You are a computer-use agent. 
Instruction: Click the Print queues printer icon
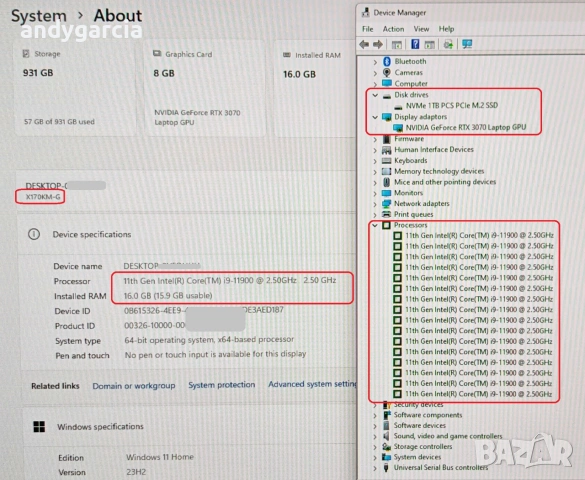(x=387, y=214)
